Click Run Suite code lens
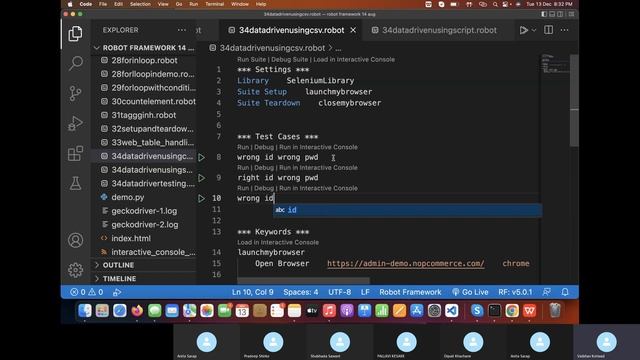 tap(251, 60)
